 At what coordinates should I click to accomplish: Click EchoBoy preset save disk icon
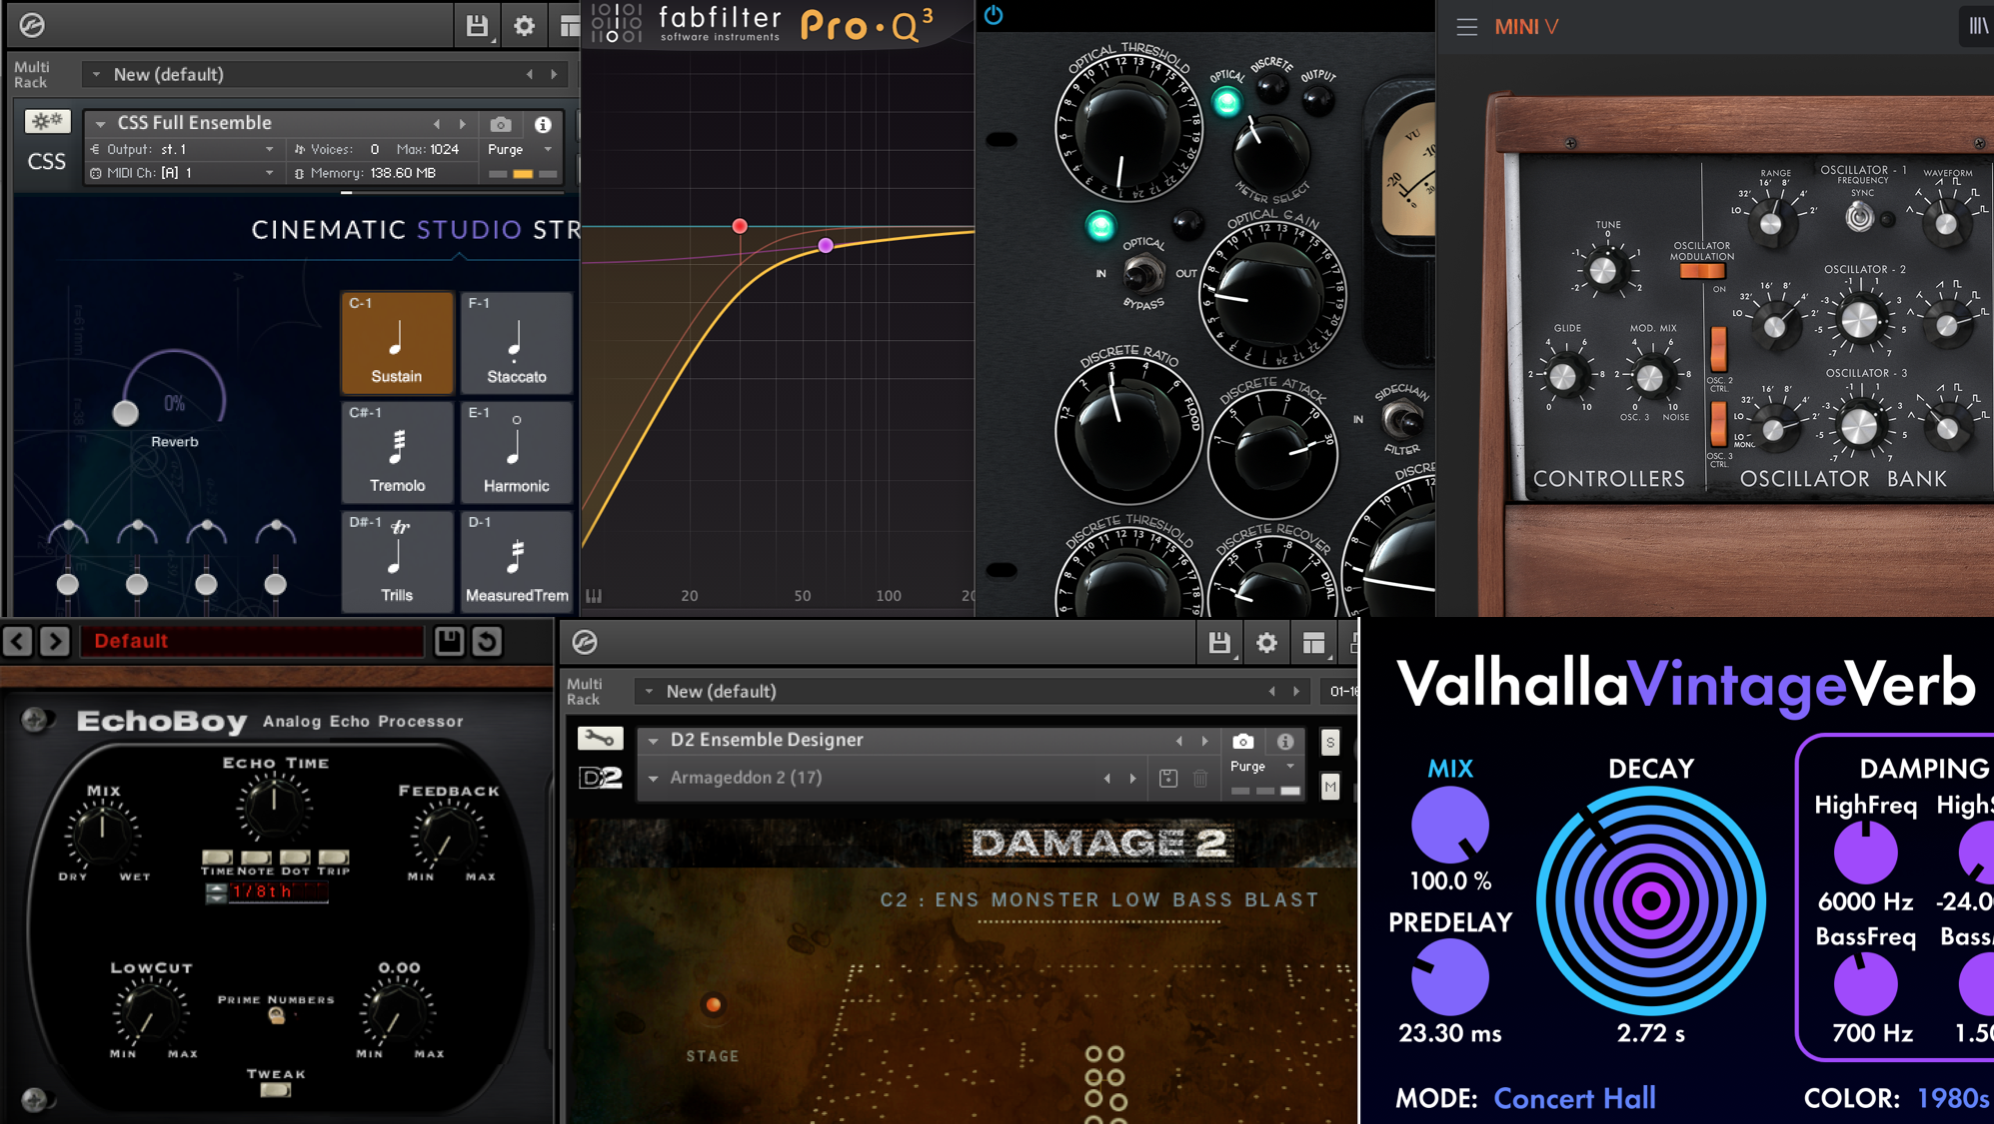449,641
